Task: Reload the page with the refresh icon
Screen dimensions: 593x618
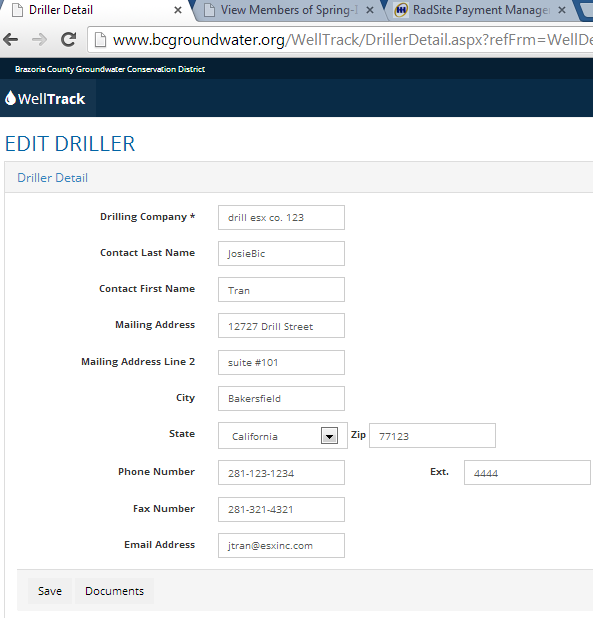Action: pyautogui.click(x=69, y=39)
